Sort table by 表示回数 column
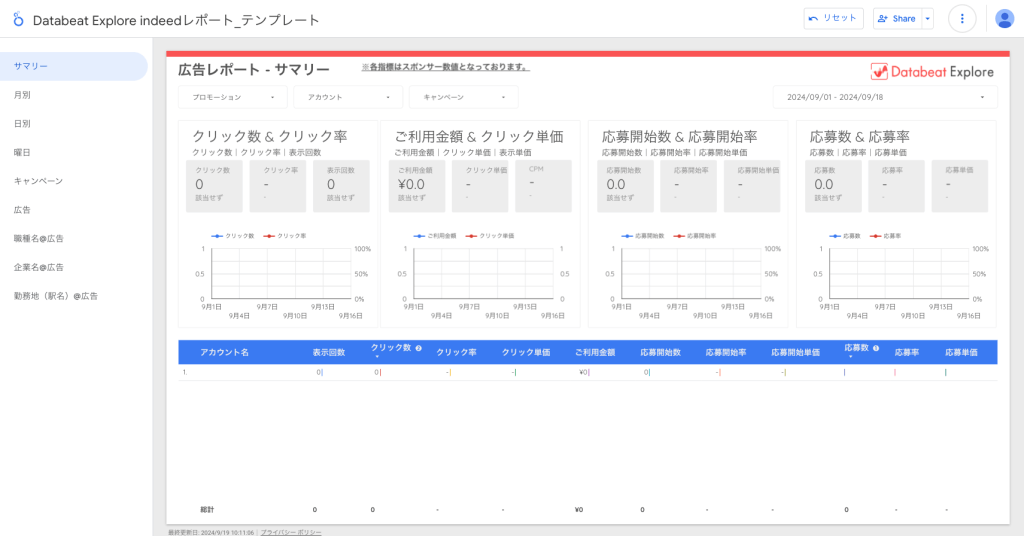This screenshot has height=536, width=1024. tap(328, 353)
